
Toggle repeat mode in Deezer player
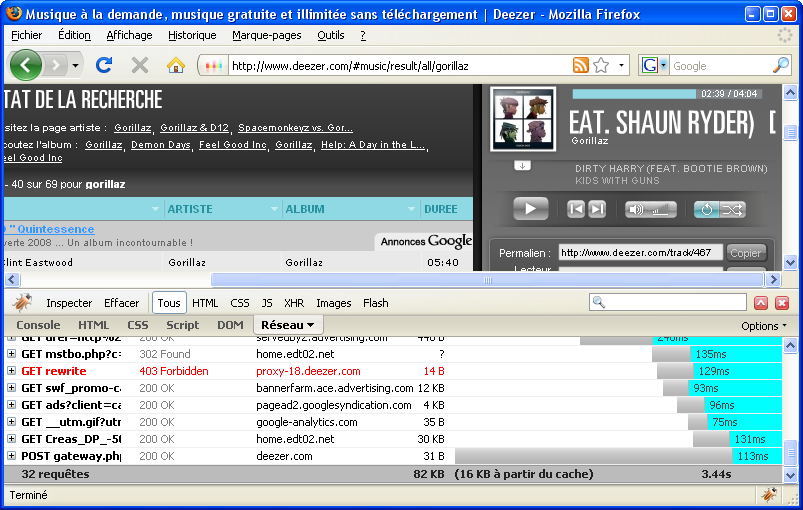coord(707,209)
